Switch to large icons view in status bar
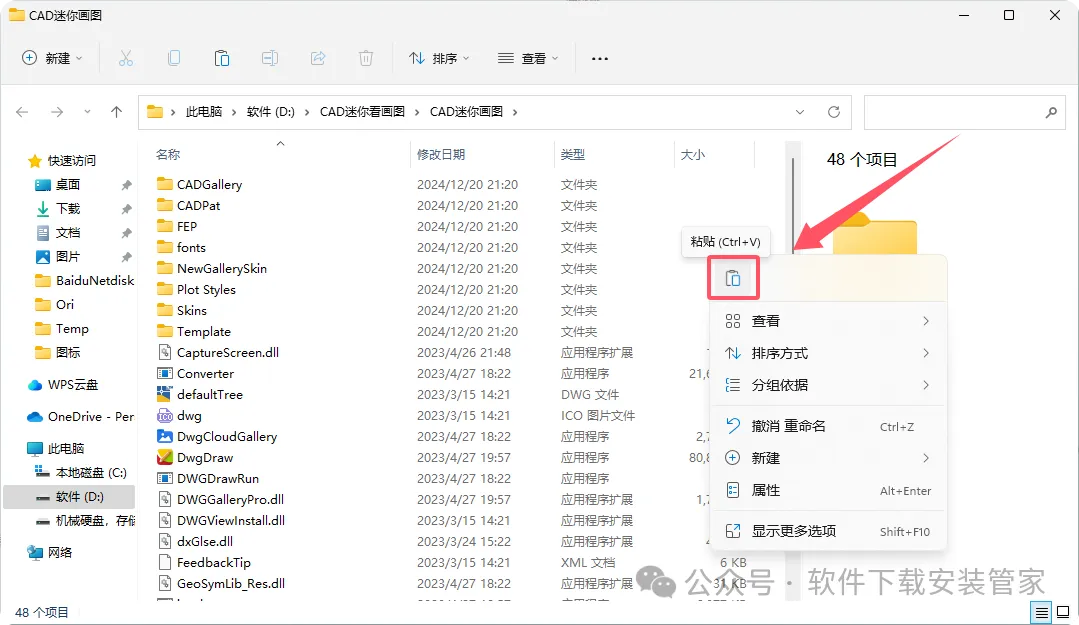The height and width of the screenshot is (625, 1079). click(1062, 612)
